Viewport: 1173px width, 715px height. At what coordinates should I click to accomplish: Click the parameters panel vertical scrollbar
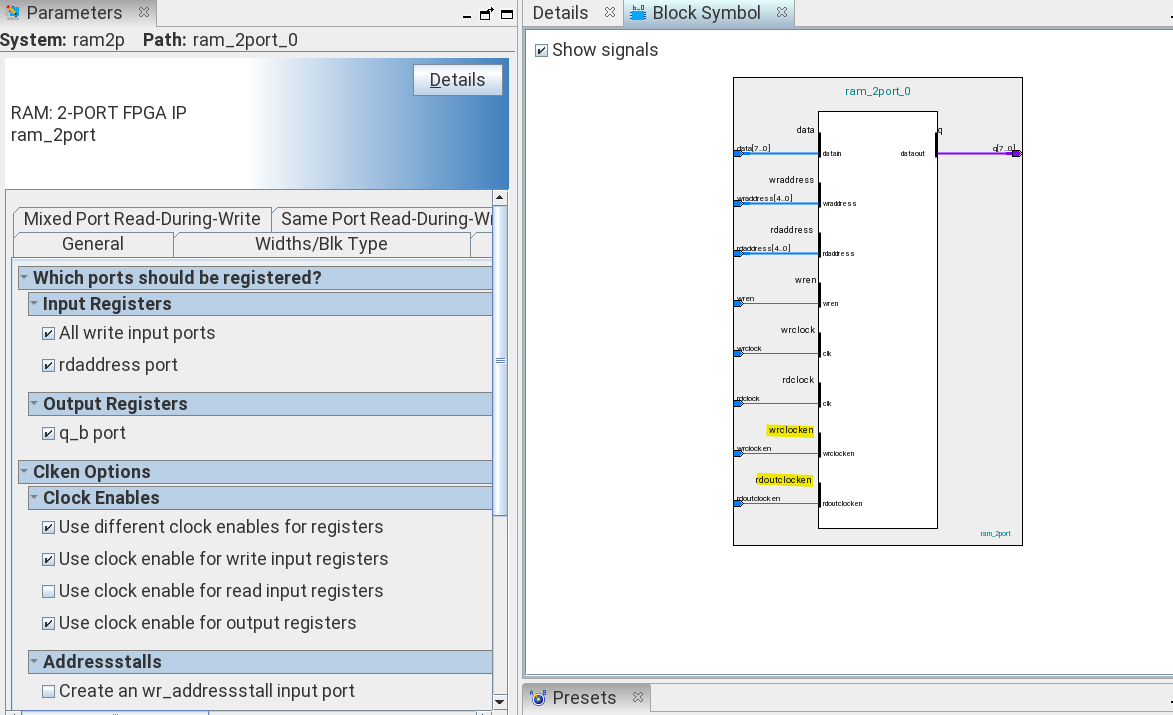(500, 361)
